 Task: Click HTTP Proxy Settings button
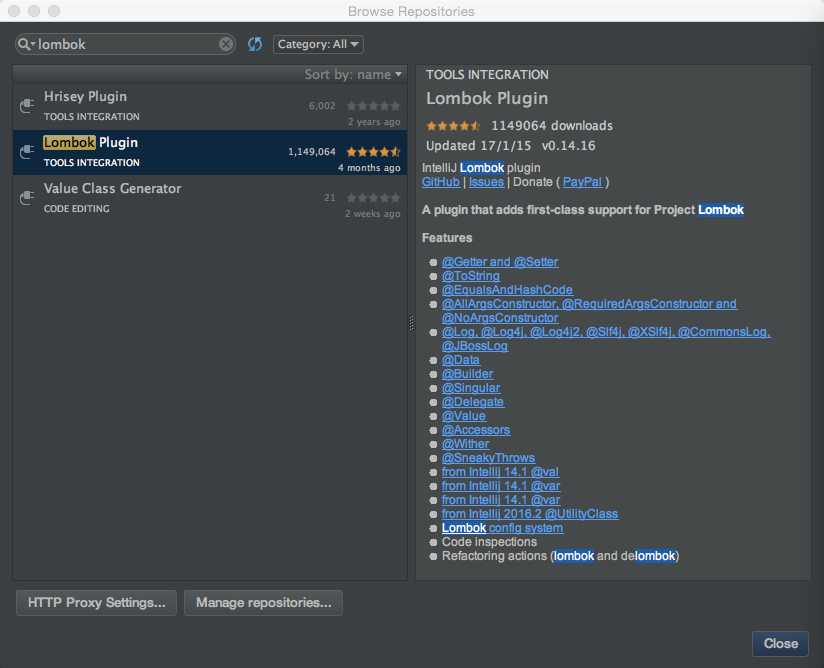pyautogui.click(x=97, y=603)
